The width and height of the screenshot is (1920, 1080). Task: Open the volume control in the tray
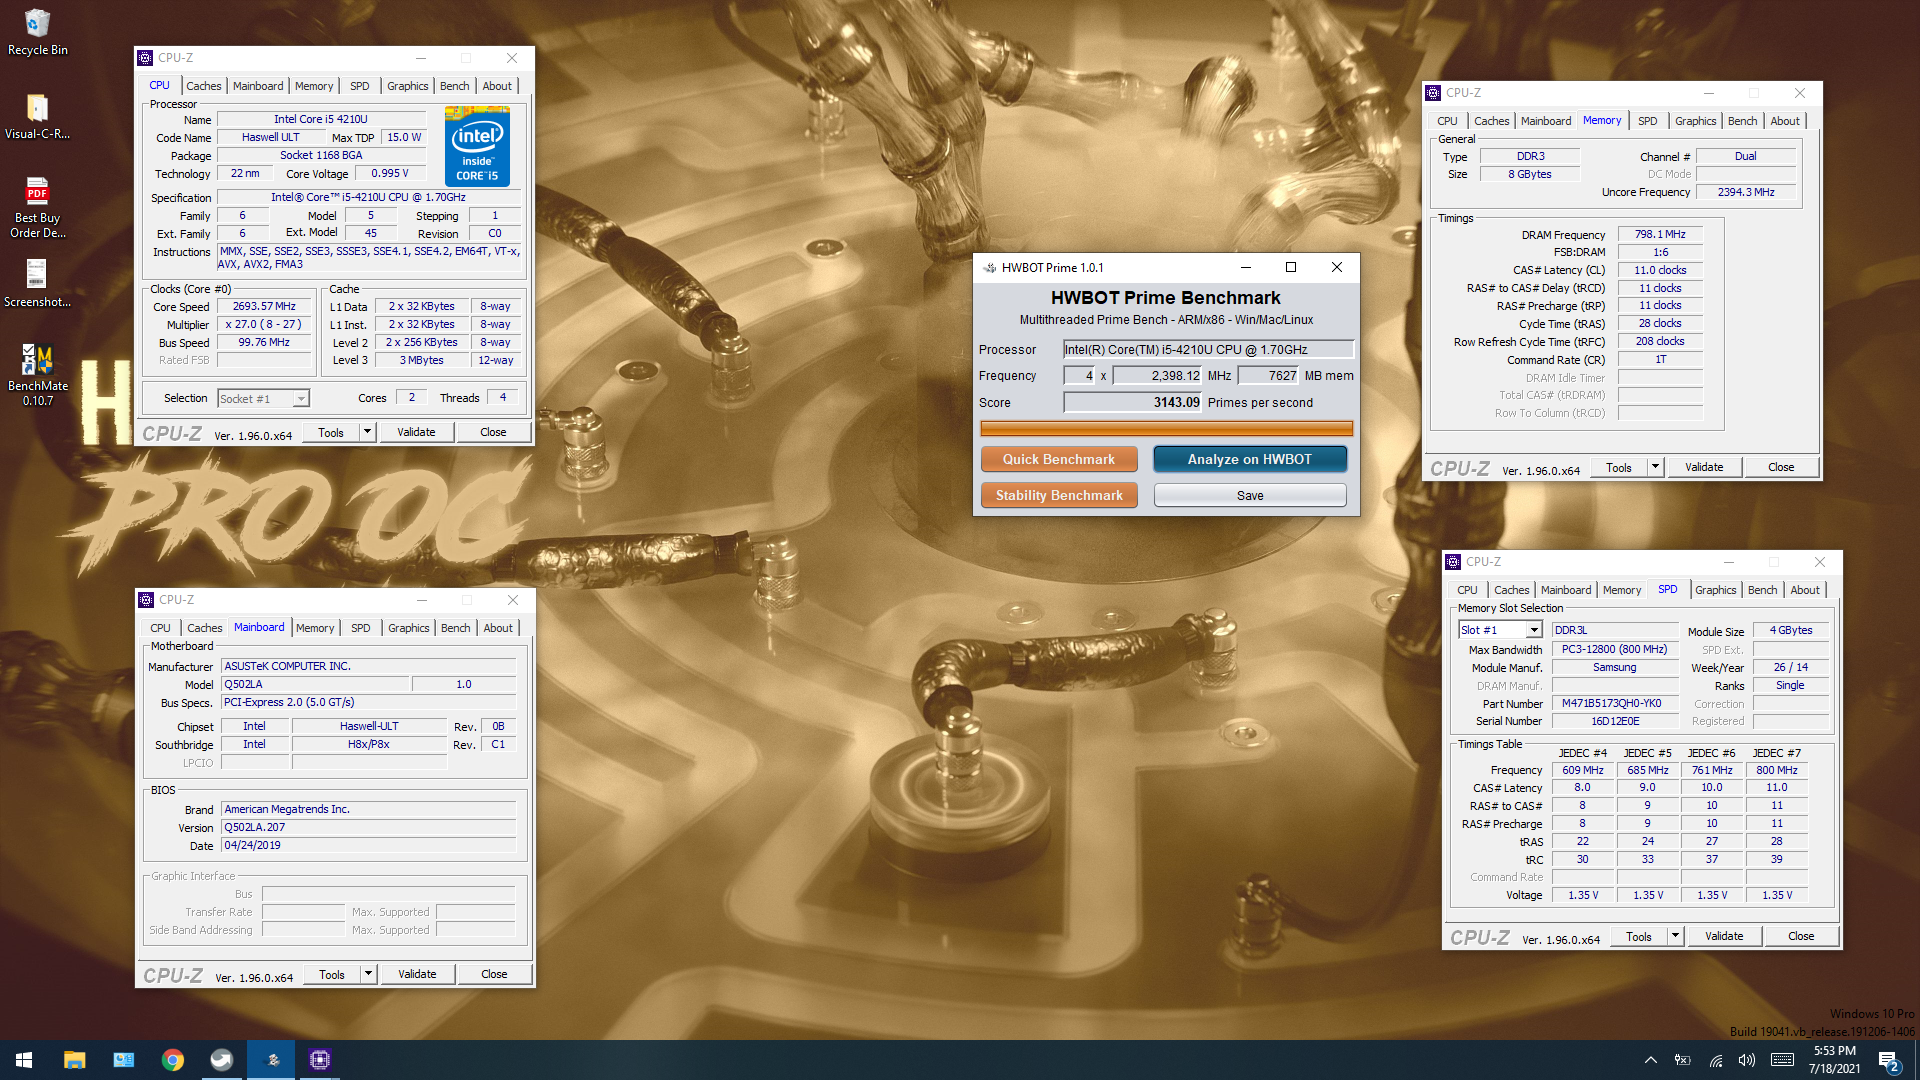click(x=1747, y=1060)
